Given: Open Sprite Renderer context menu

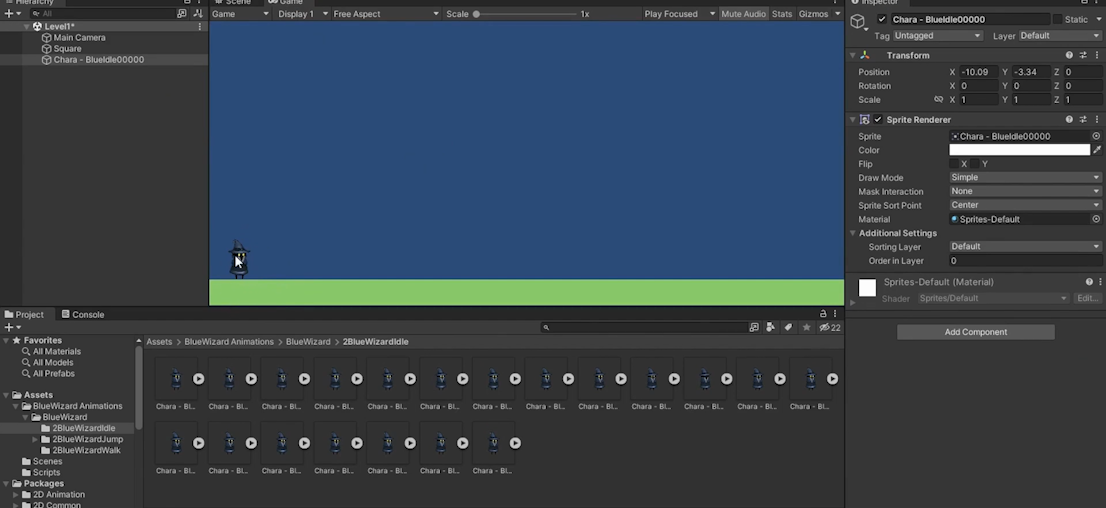Looking at the screenshot, I should 1096,119.
